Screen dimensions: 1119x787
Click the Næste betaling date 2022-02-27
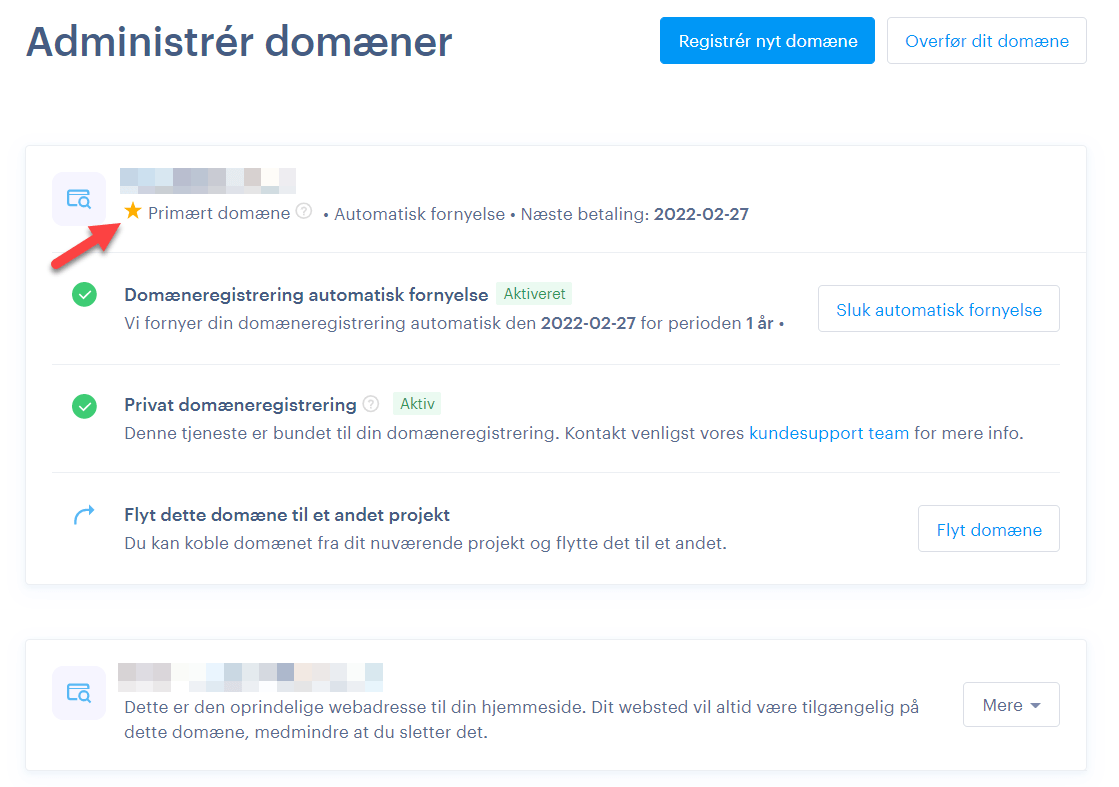(x=701, y=214)
